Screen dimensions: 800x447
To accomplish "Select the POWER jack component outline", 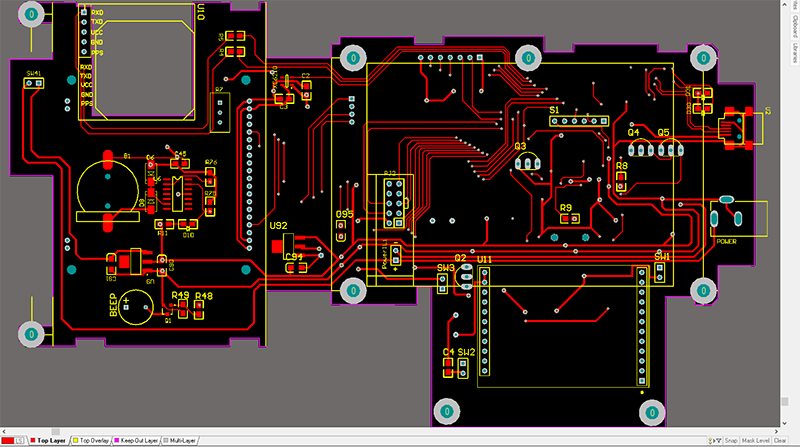I will pyautogui.click(x=739, y=219).
